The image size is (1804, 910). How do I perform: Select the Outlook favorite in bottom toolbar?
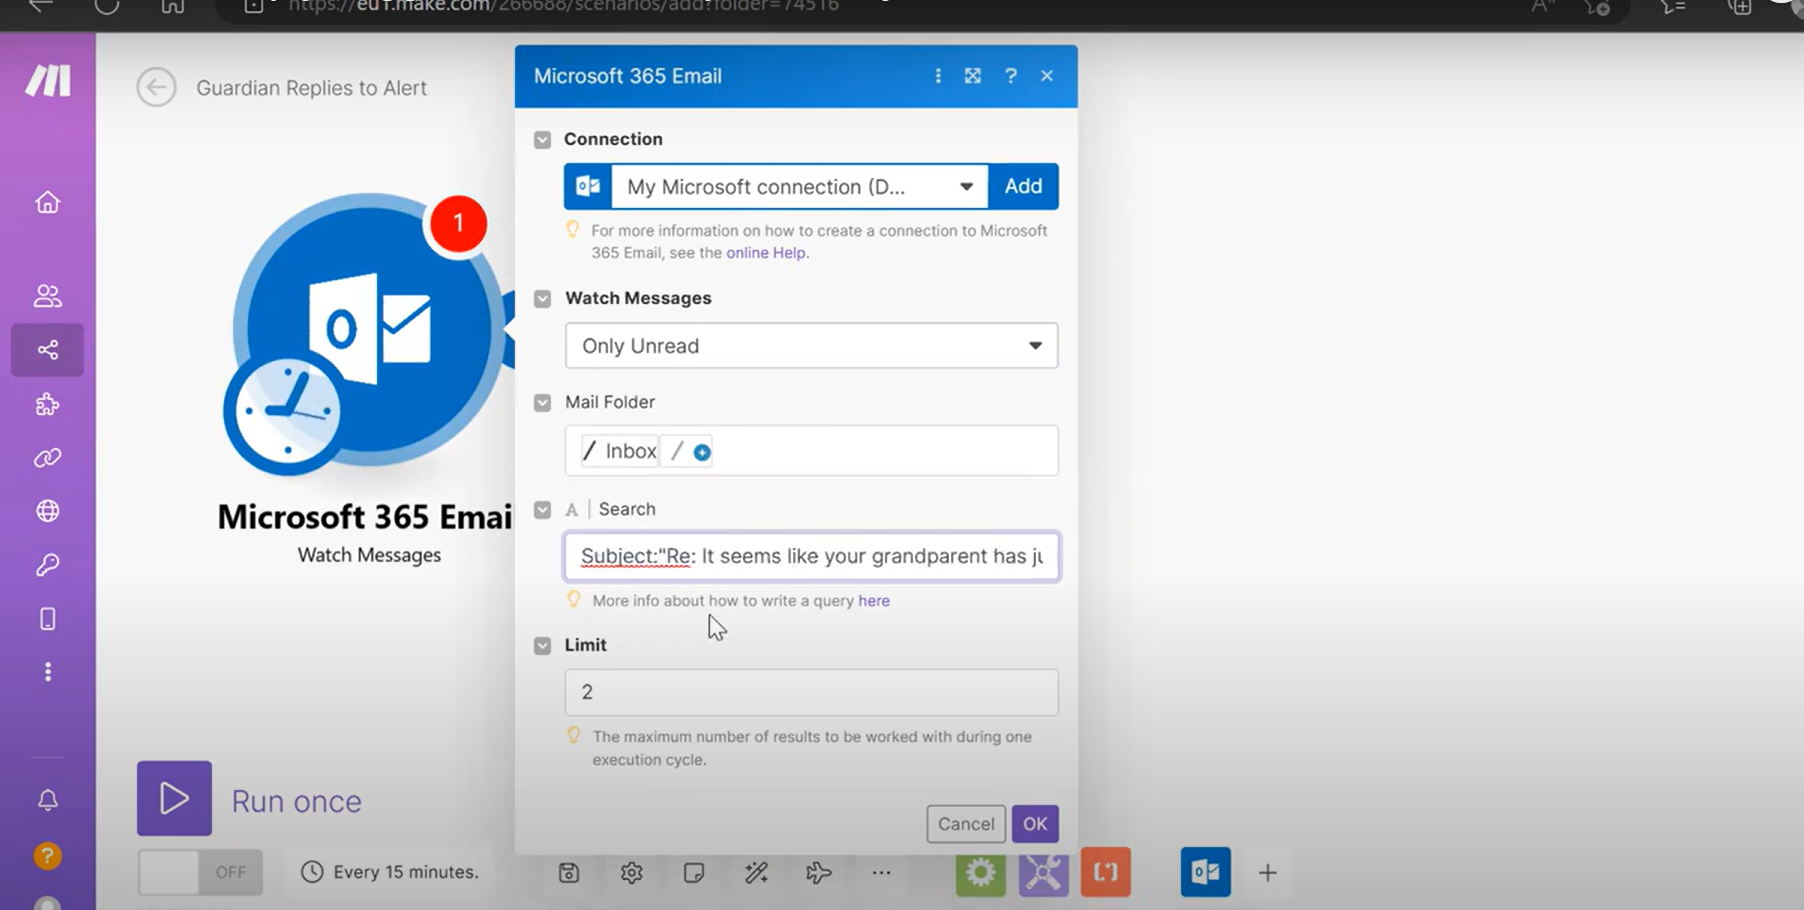1206,872
